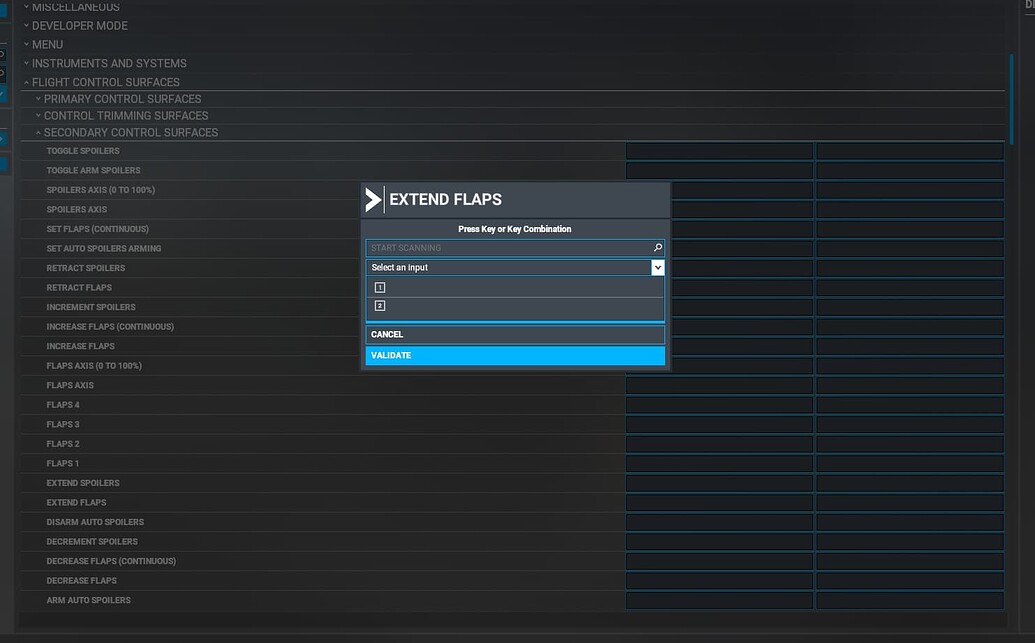Expand the Menu category
The width and height of the screenshot is (1035, 643).
47,45
